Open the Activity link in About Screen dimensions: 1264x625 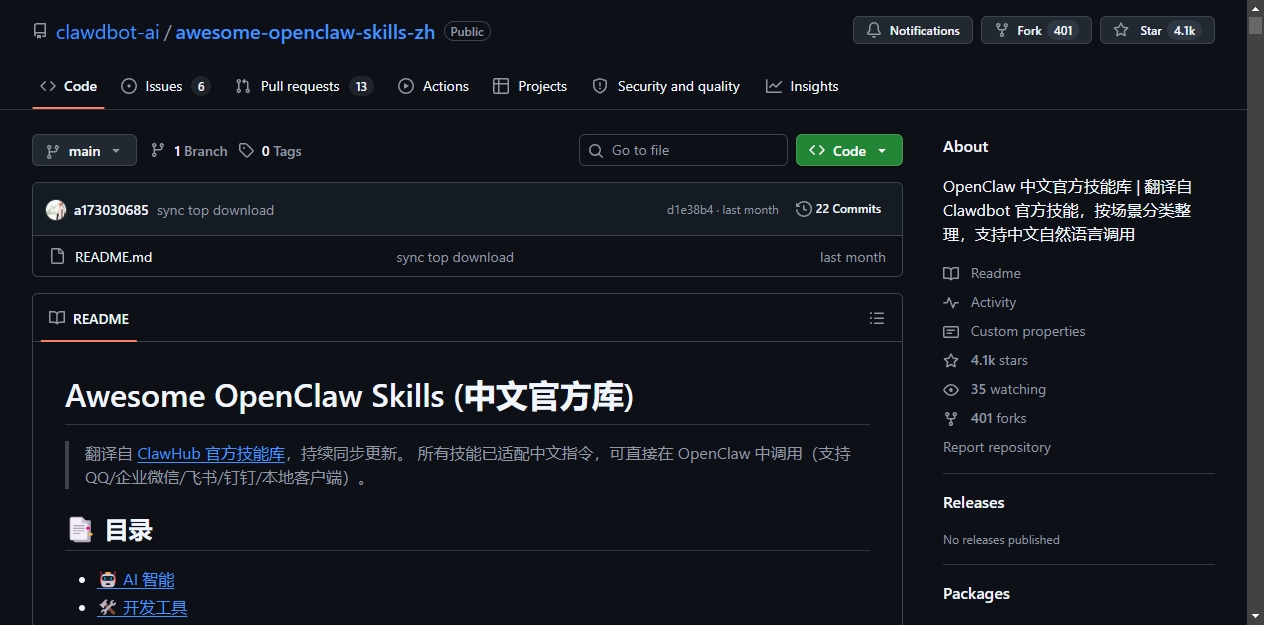[980, 302]
